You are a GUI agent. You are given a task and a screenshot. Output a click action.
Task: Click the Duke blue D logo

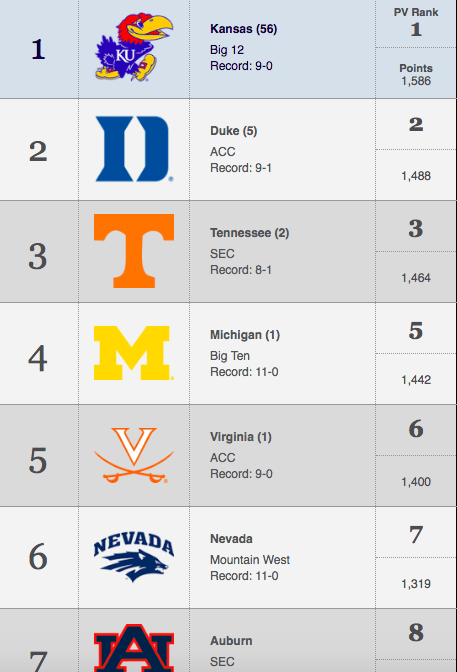pos(134,149)
